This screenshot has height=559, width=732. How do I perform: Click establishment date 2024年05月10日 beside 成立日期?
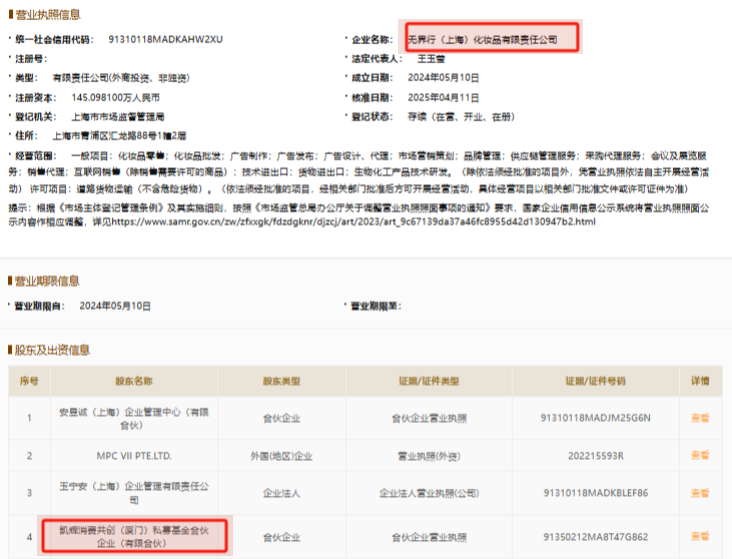[443, 78]
